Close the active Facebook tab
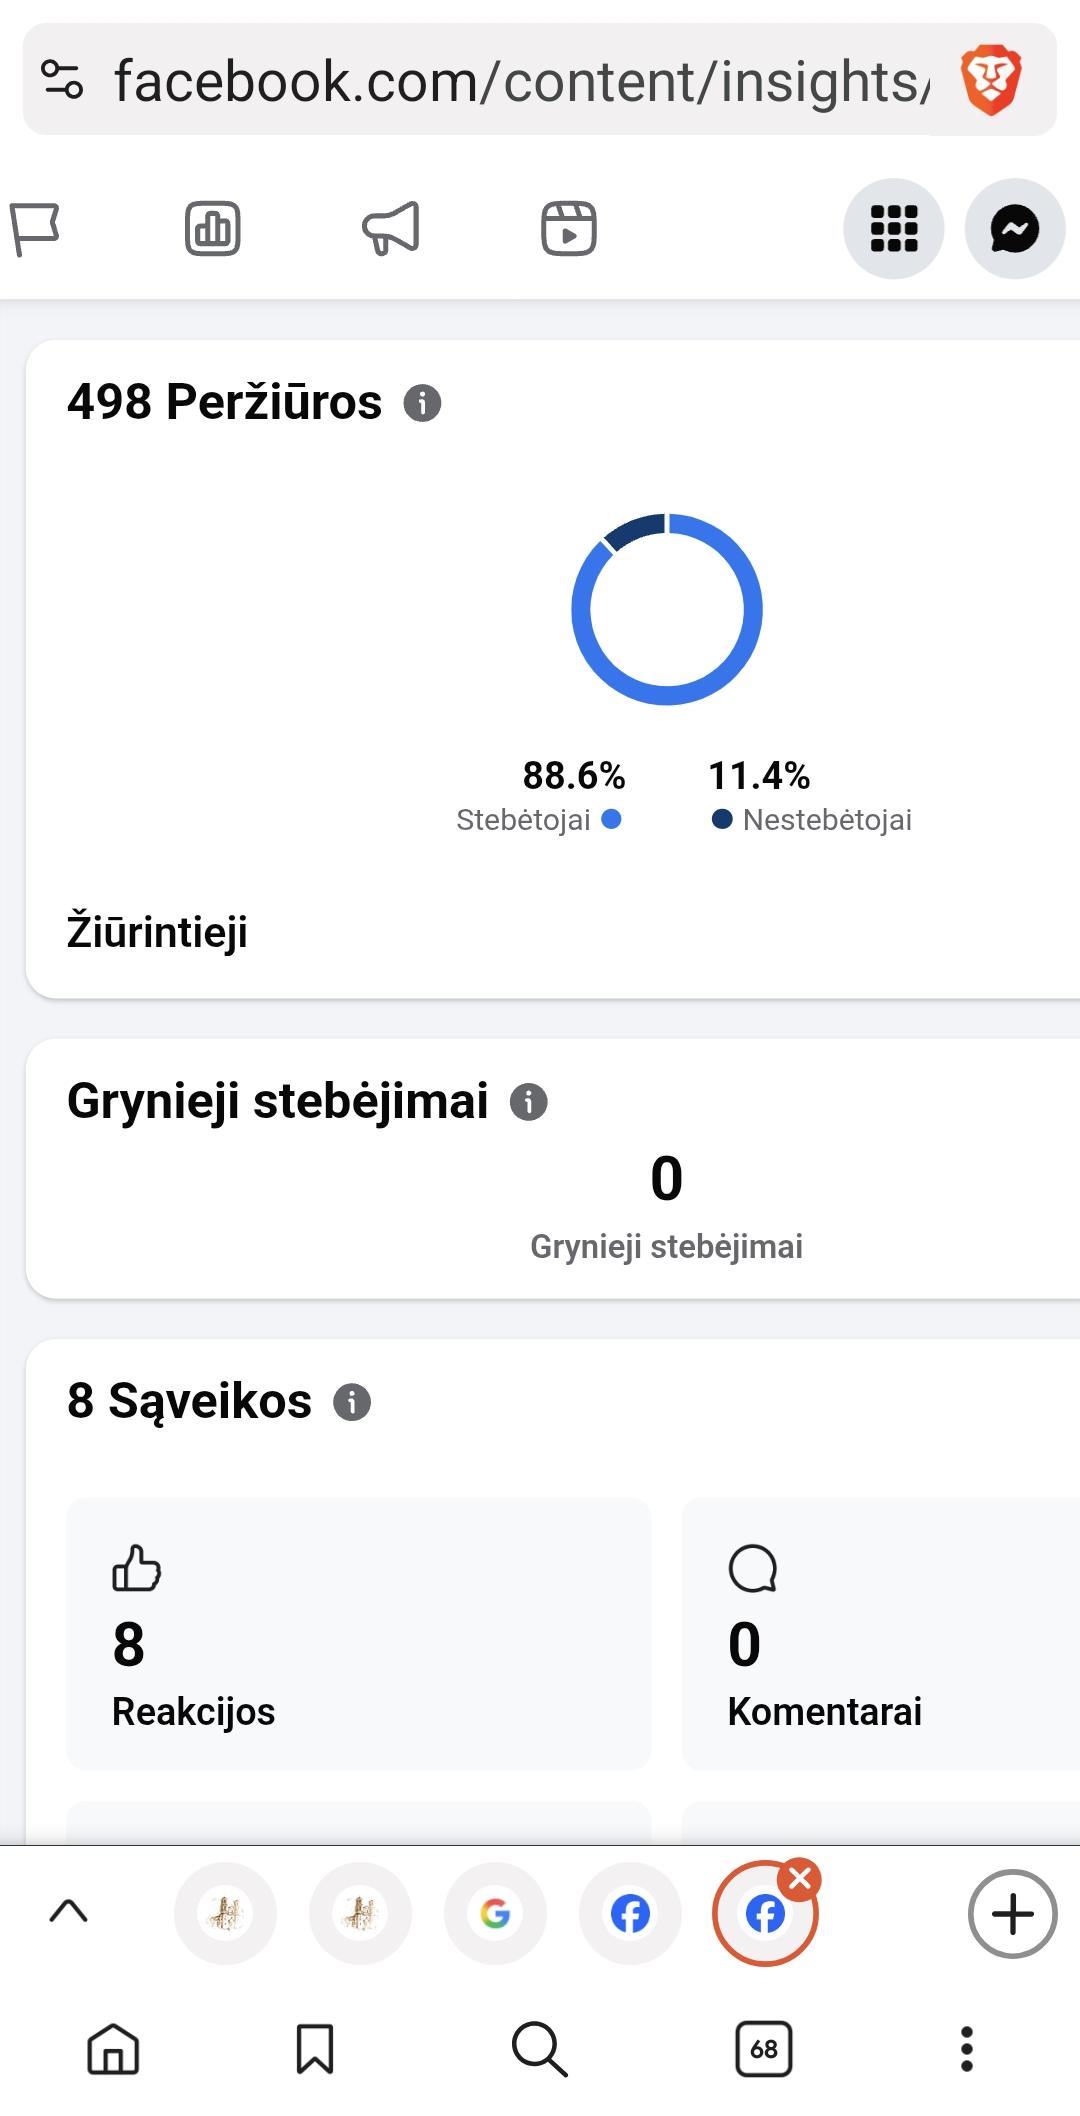The width and height of the screenshot is (1080, 2116). [800, 1880]
